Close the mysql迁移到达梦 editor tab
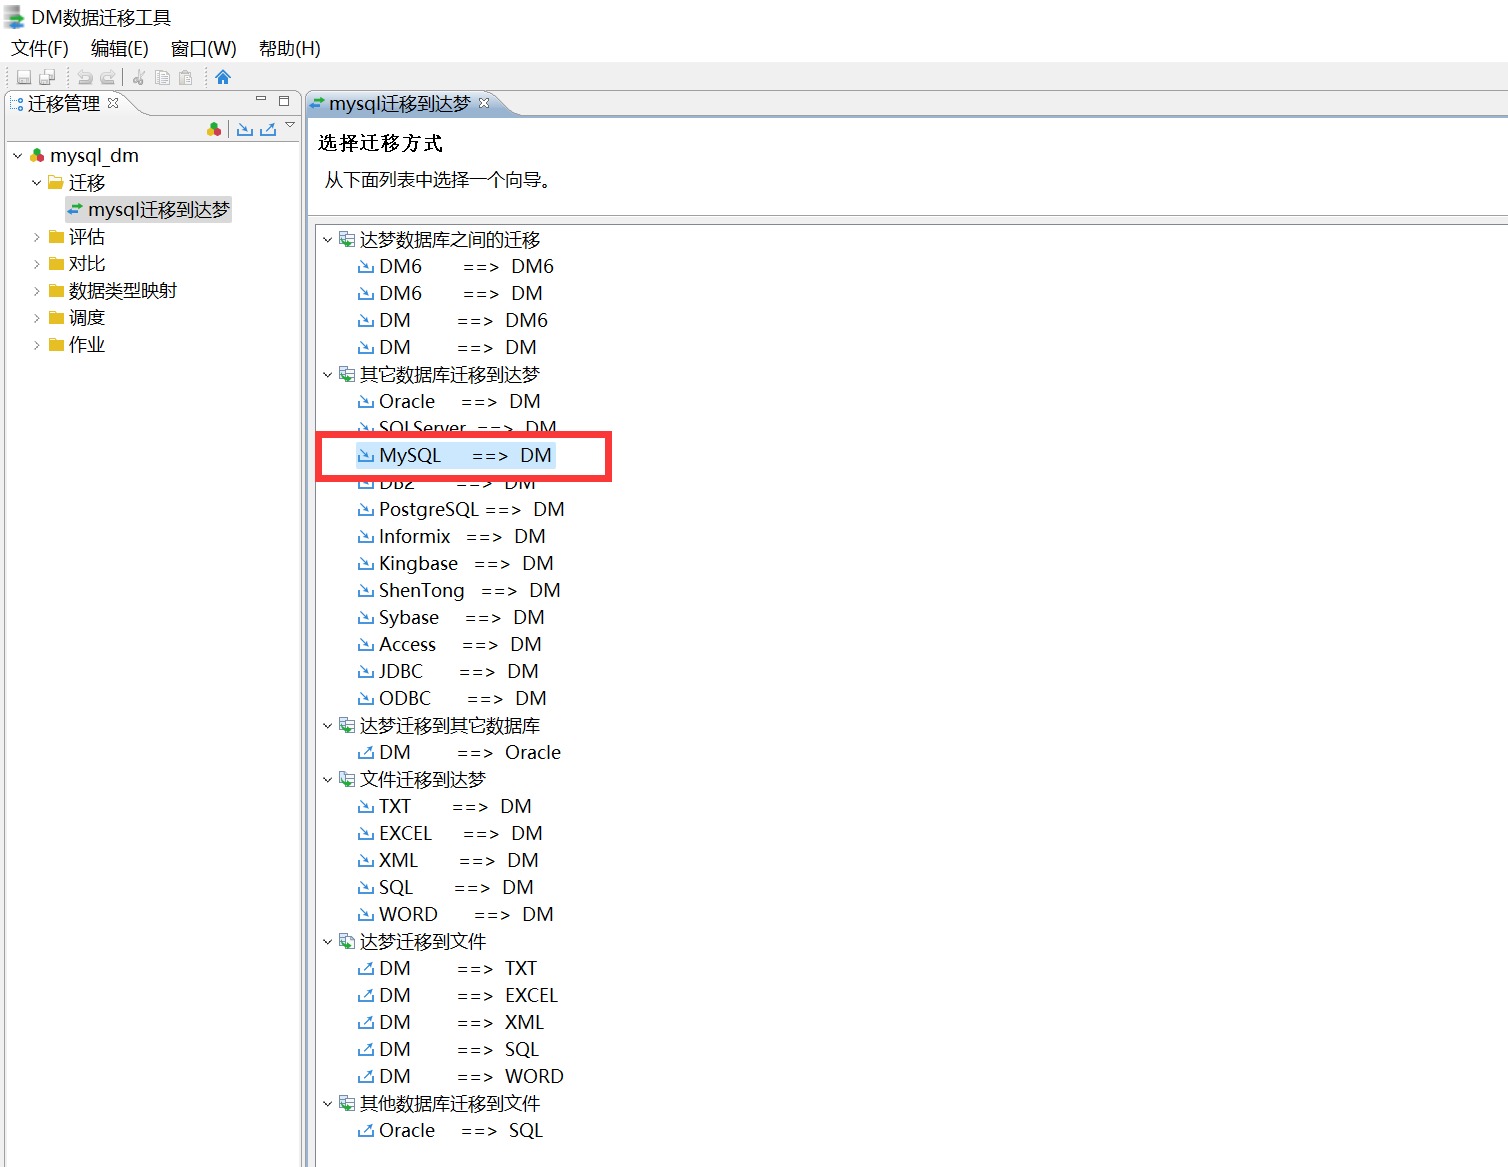 [x=484, y=103]
